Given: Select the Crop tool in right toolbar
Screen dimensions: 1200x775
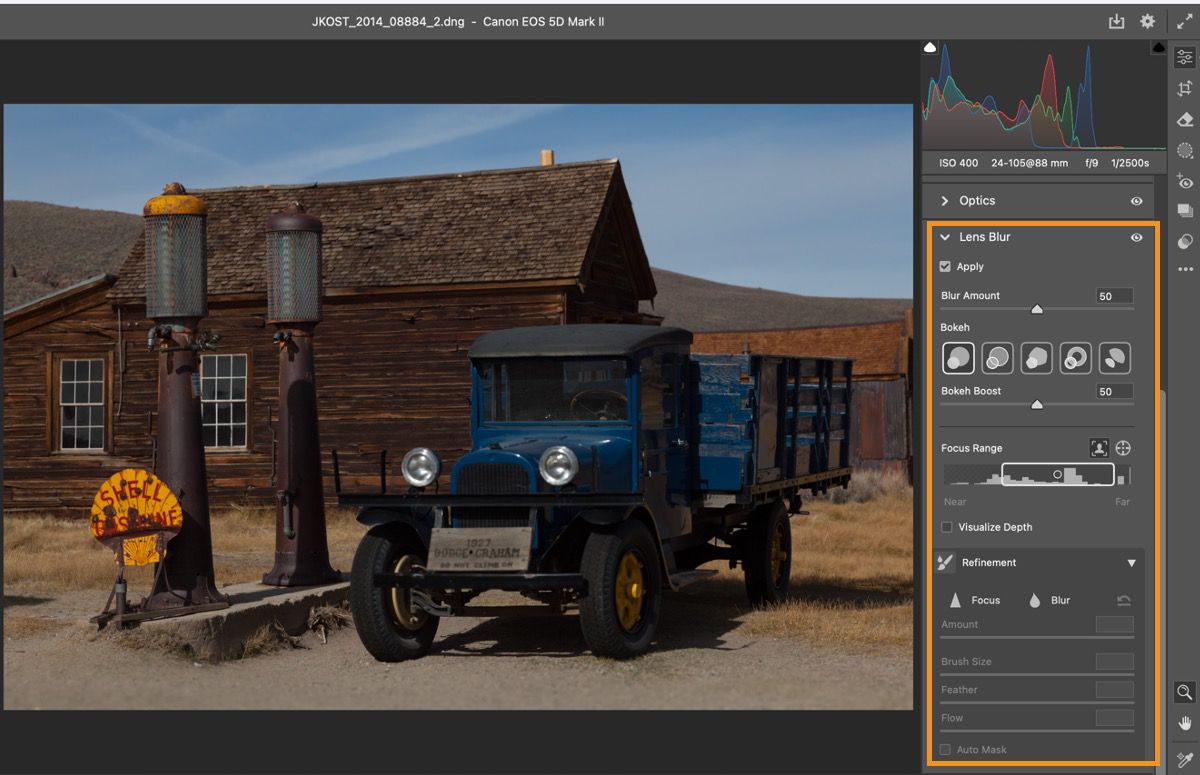Looking at the screenshot, I should click(1185, 88).
